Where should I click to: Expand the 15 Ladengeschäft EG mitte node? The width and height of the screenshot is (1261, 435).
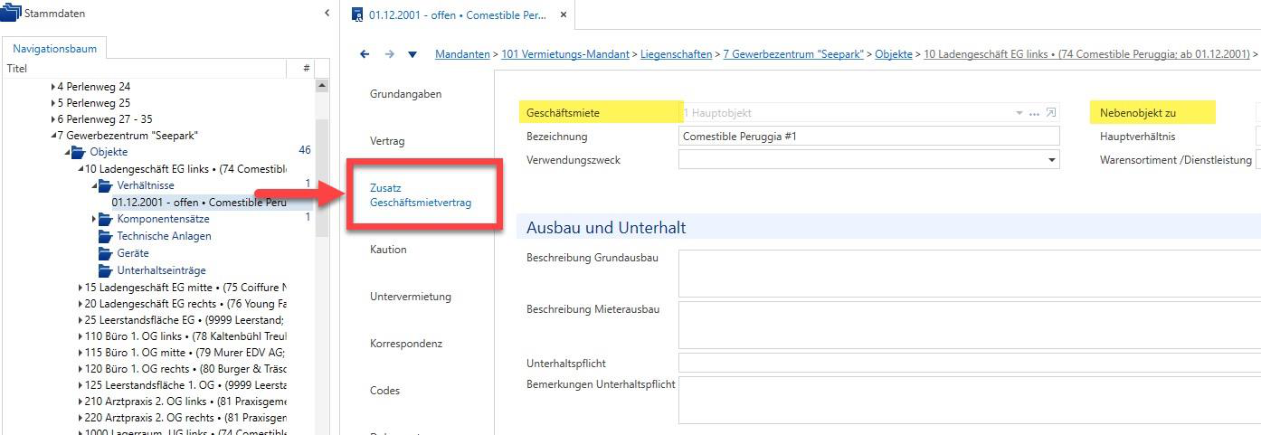(x=81, y=287)
